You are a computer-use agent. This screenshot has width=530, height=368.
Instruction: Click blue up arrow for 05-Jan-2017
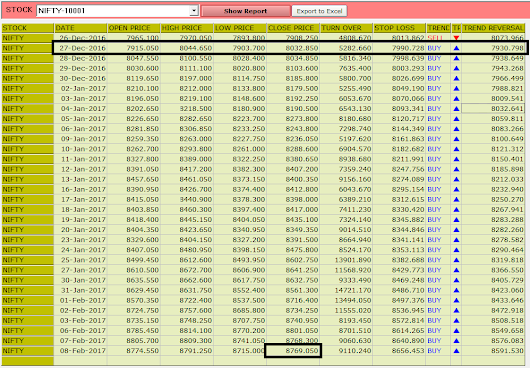point(456,119)
